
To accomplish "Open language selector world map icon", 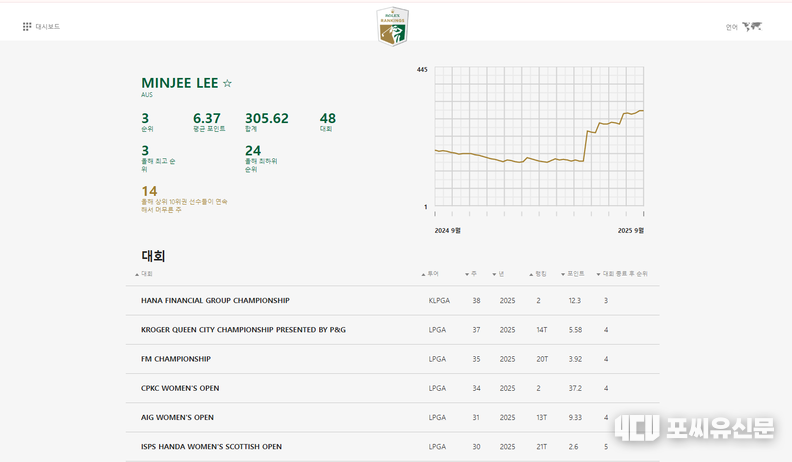I will click(752, 26).
